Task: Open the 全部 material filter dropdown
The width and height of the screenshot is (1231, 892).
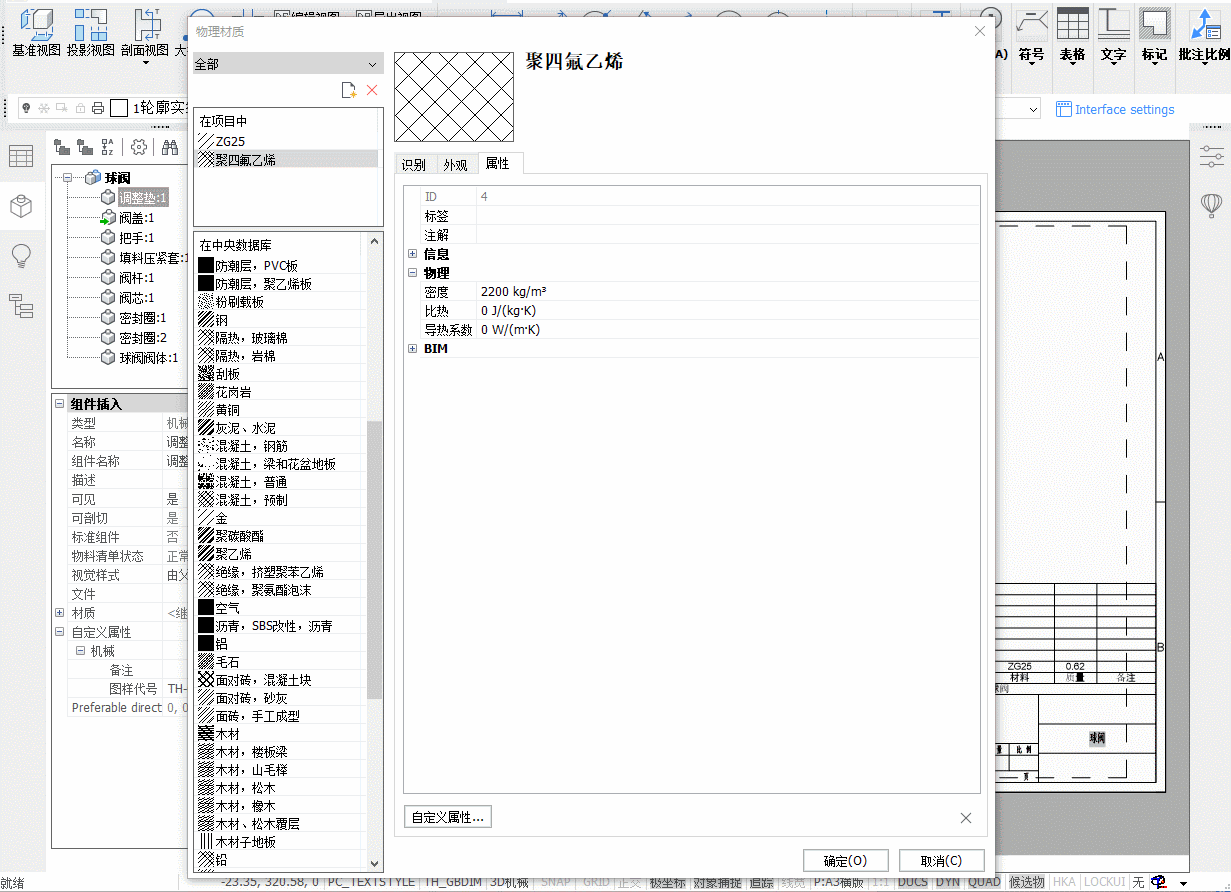Action: [x=287, y=64]
